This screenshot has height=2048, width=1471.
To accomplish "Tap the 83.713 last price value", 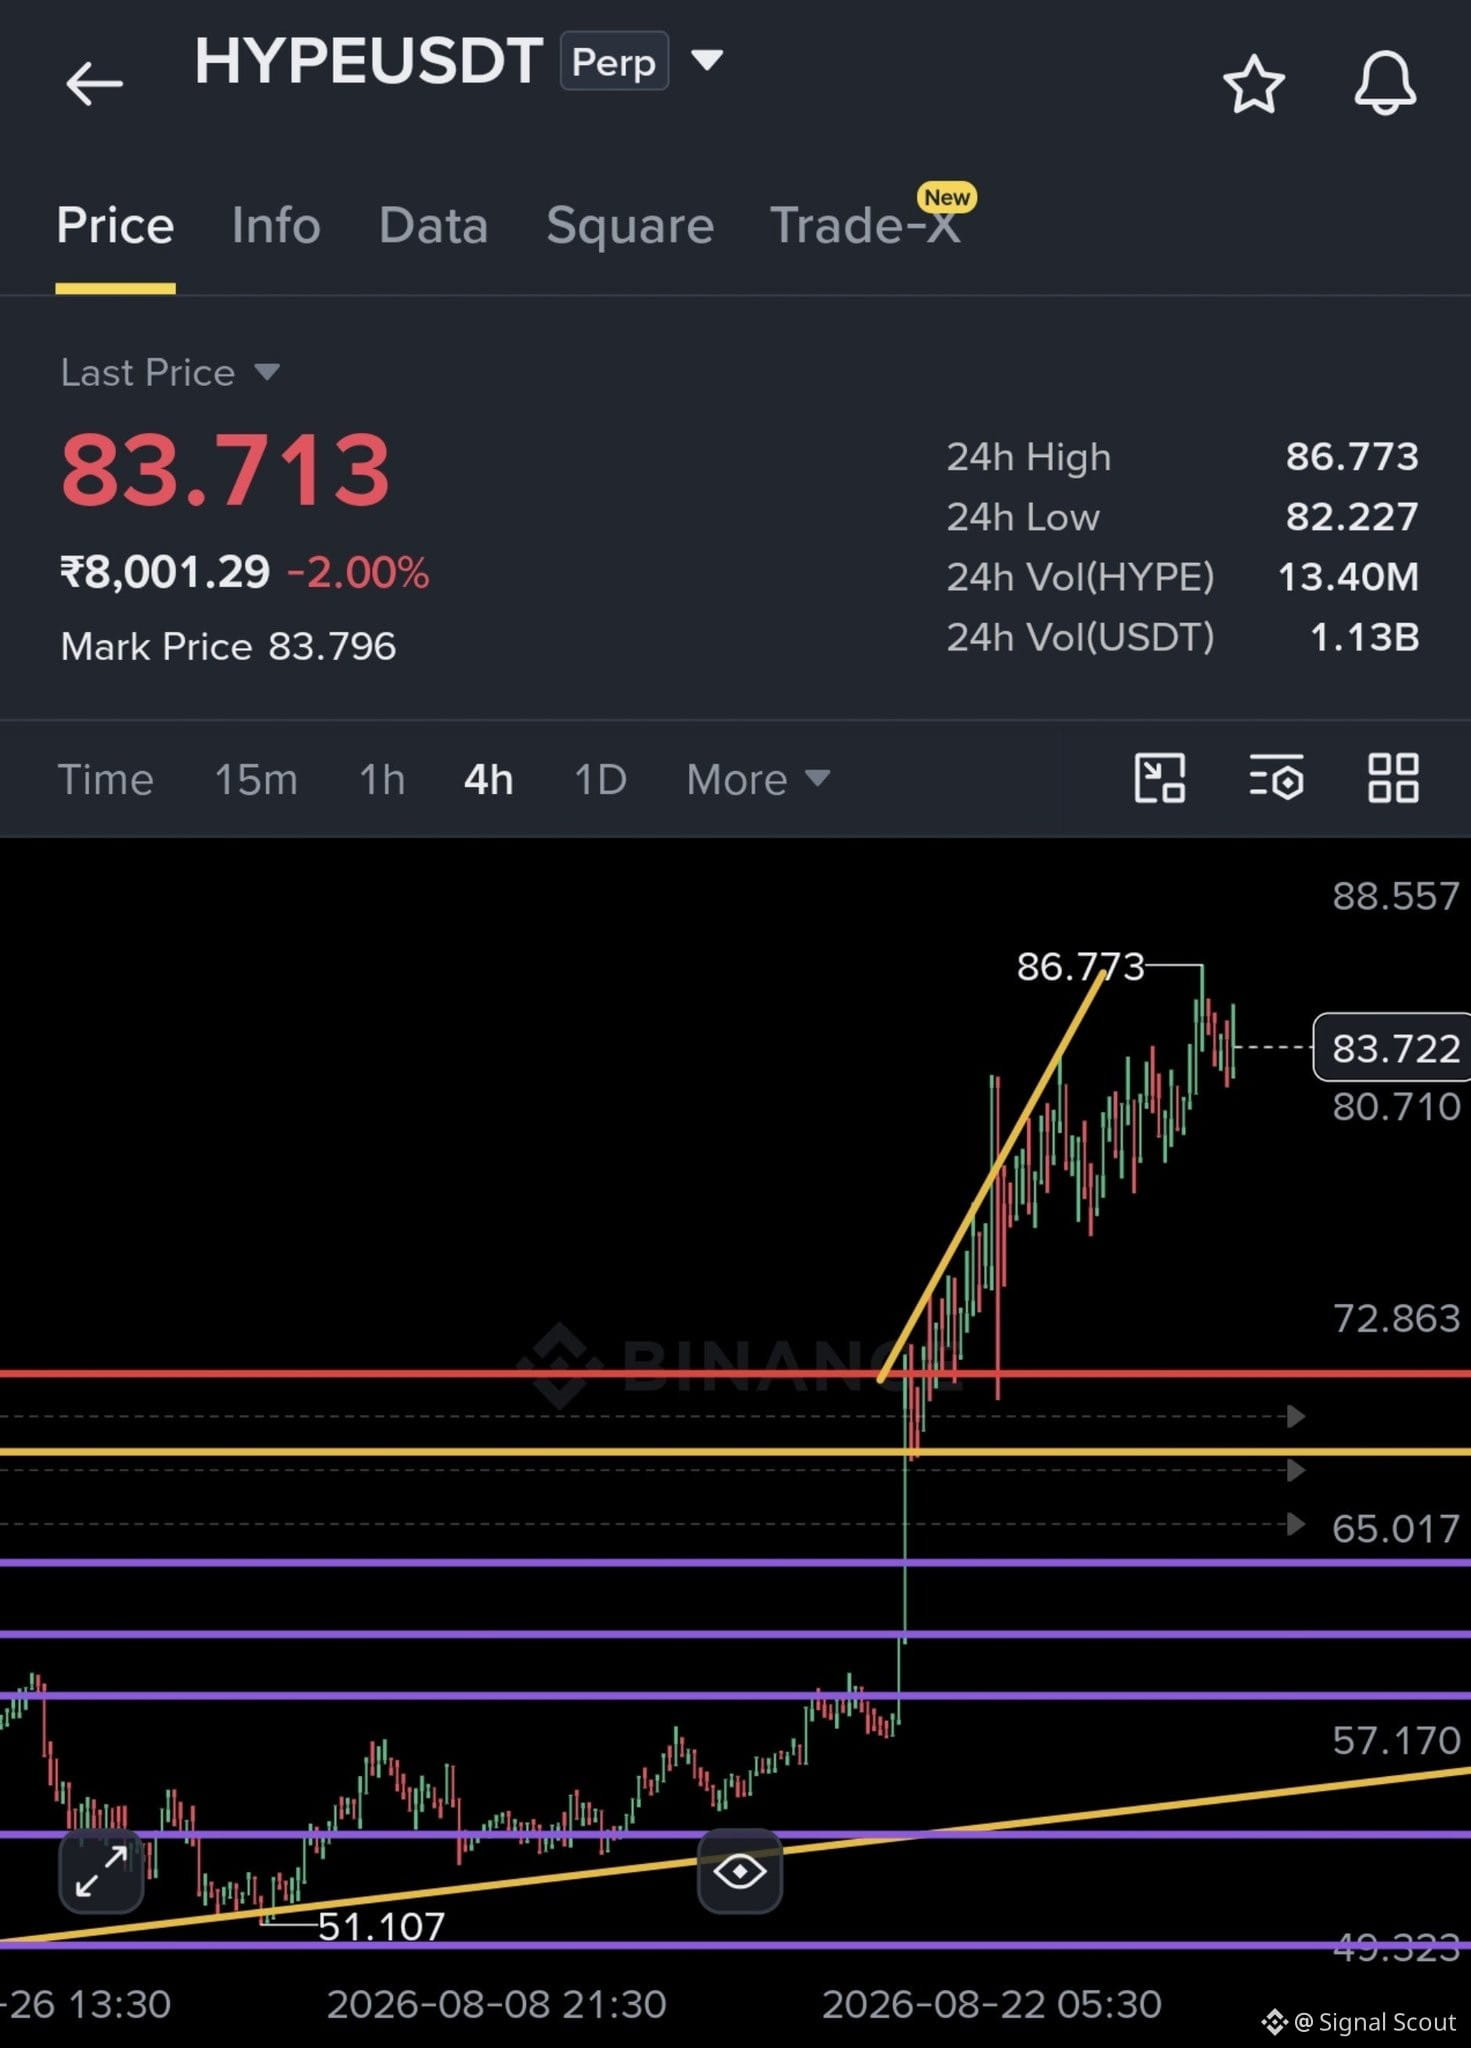I will [225, 469].
